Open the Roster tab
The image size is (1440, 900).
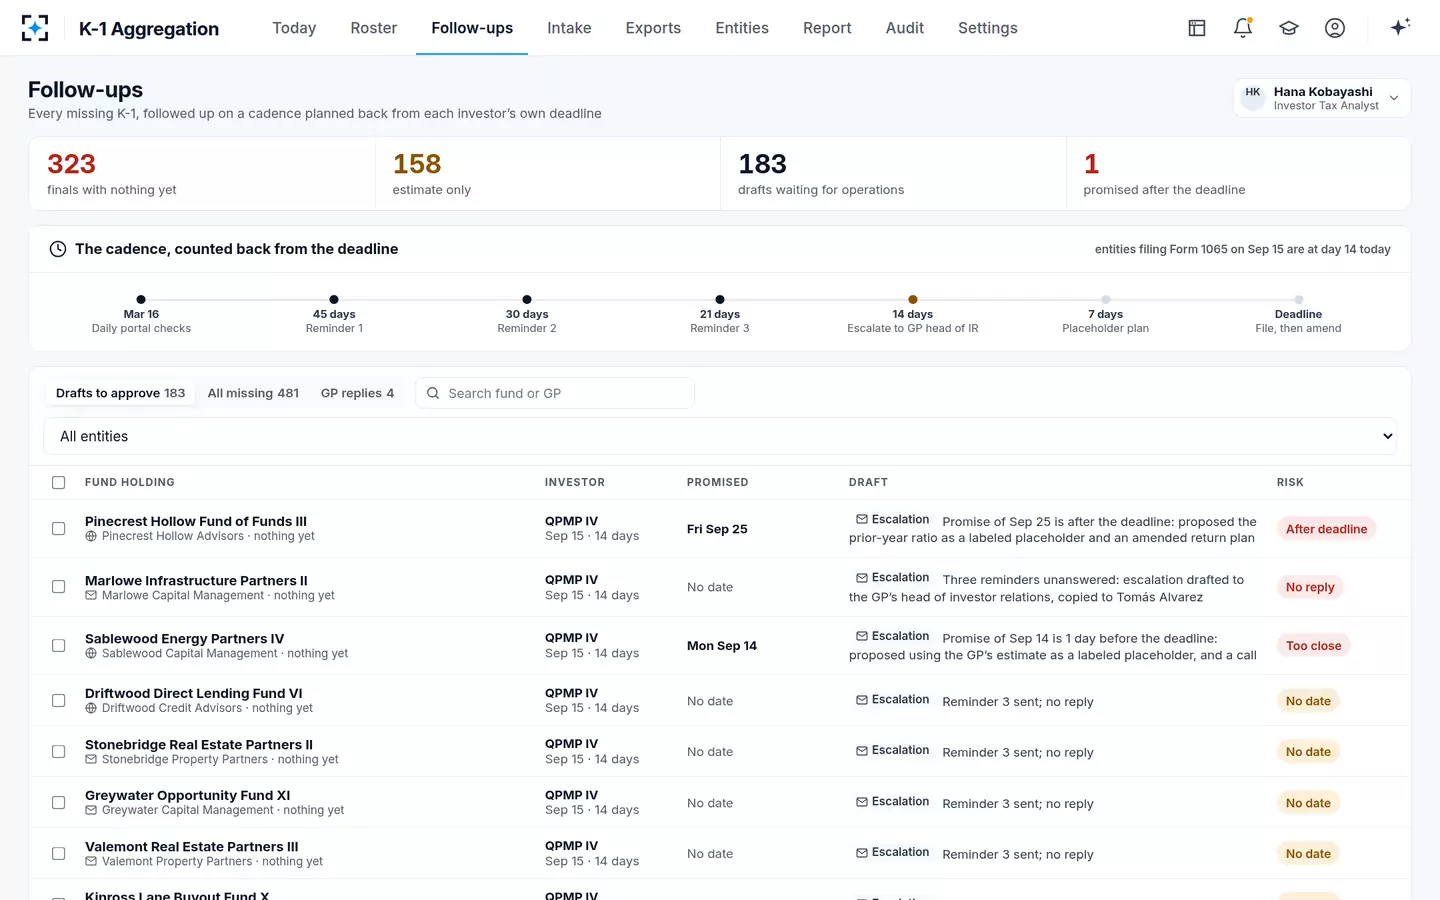374,28
